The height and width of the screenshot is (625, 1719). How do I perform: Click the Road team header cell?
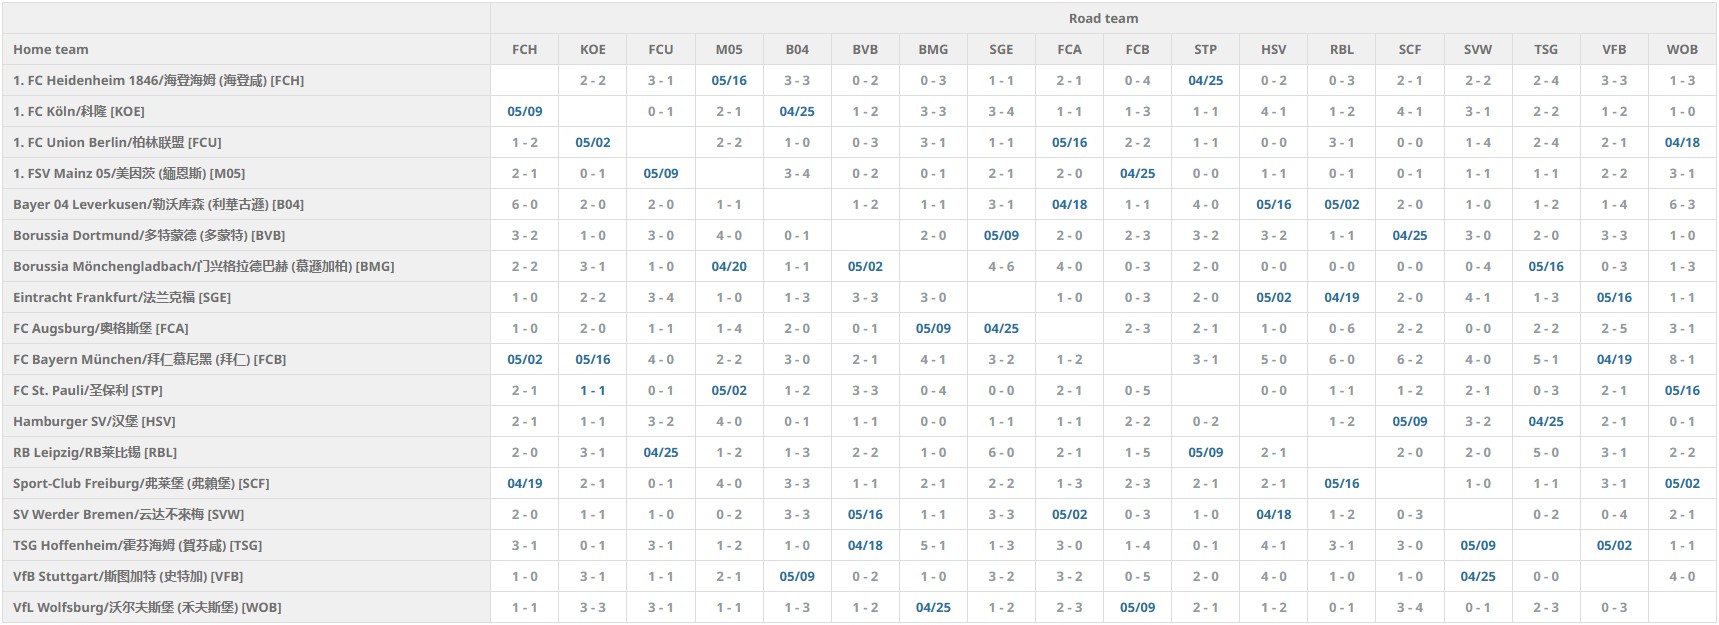[x=1103, y=18]
